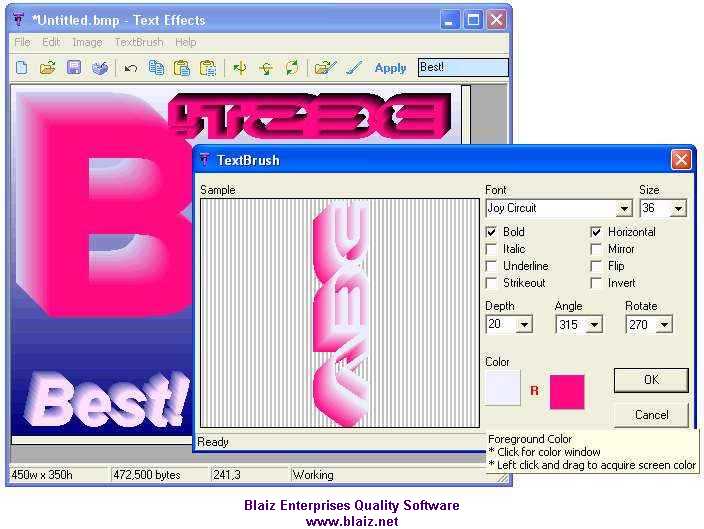The width and height of the screenshot is (704, 529).
Task: Click the Depth value 20 field
Action: point(502,324)
